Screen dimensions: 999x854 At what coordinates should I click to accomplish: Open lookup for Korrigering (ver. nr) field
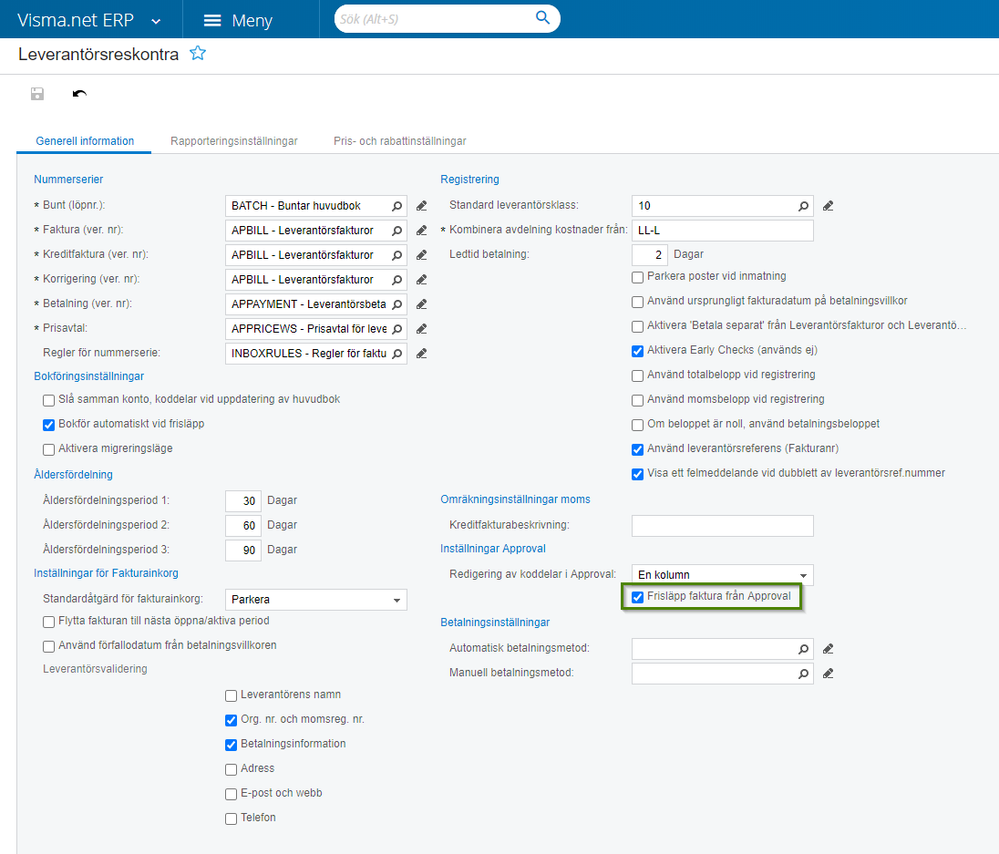click(x=397, y=280)
